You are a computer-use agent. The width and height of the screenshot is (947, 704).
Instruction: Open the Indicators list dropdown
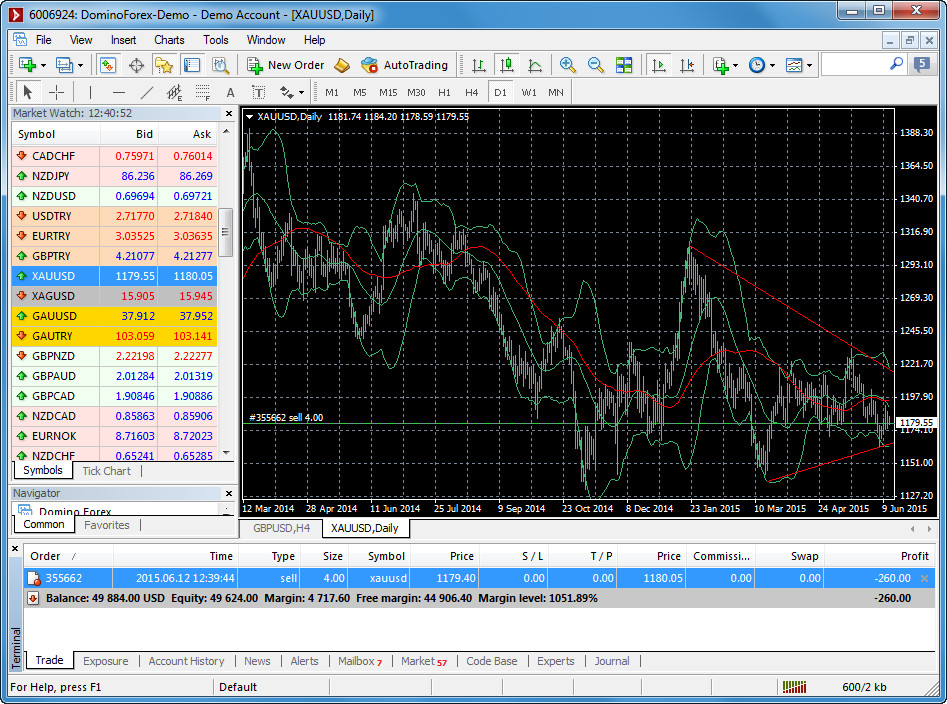click(x=724, y=65)
